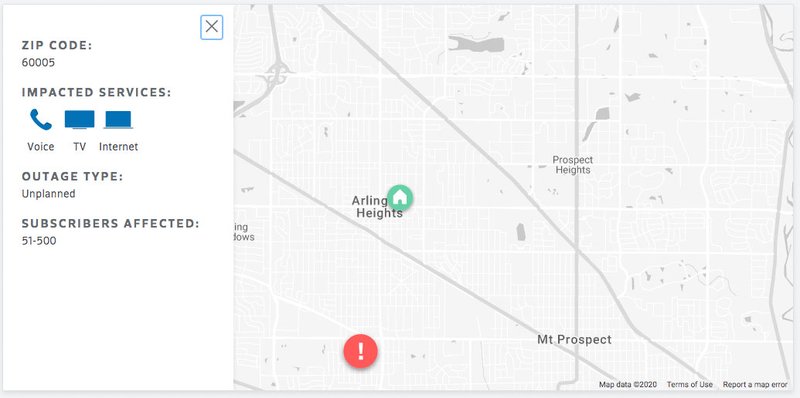Select the red outage alert marker

point(361,351)
